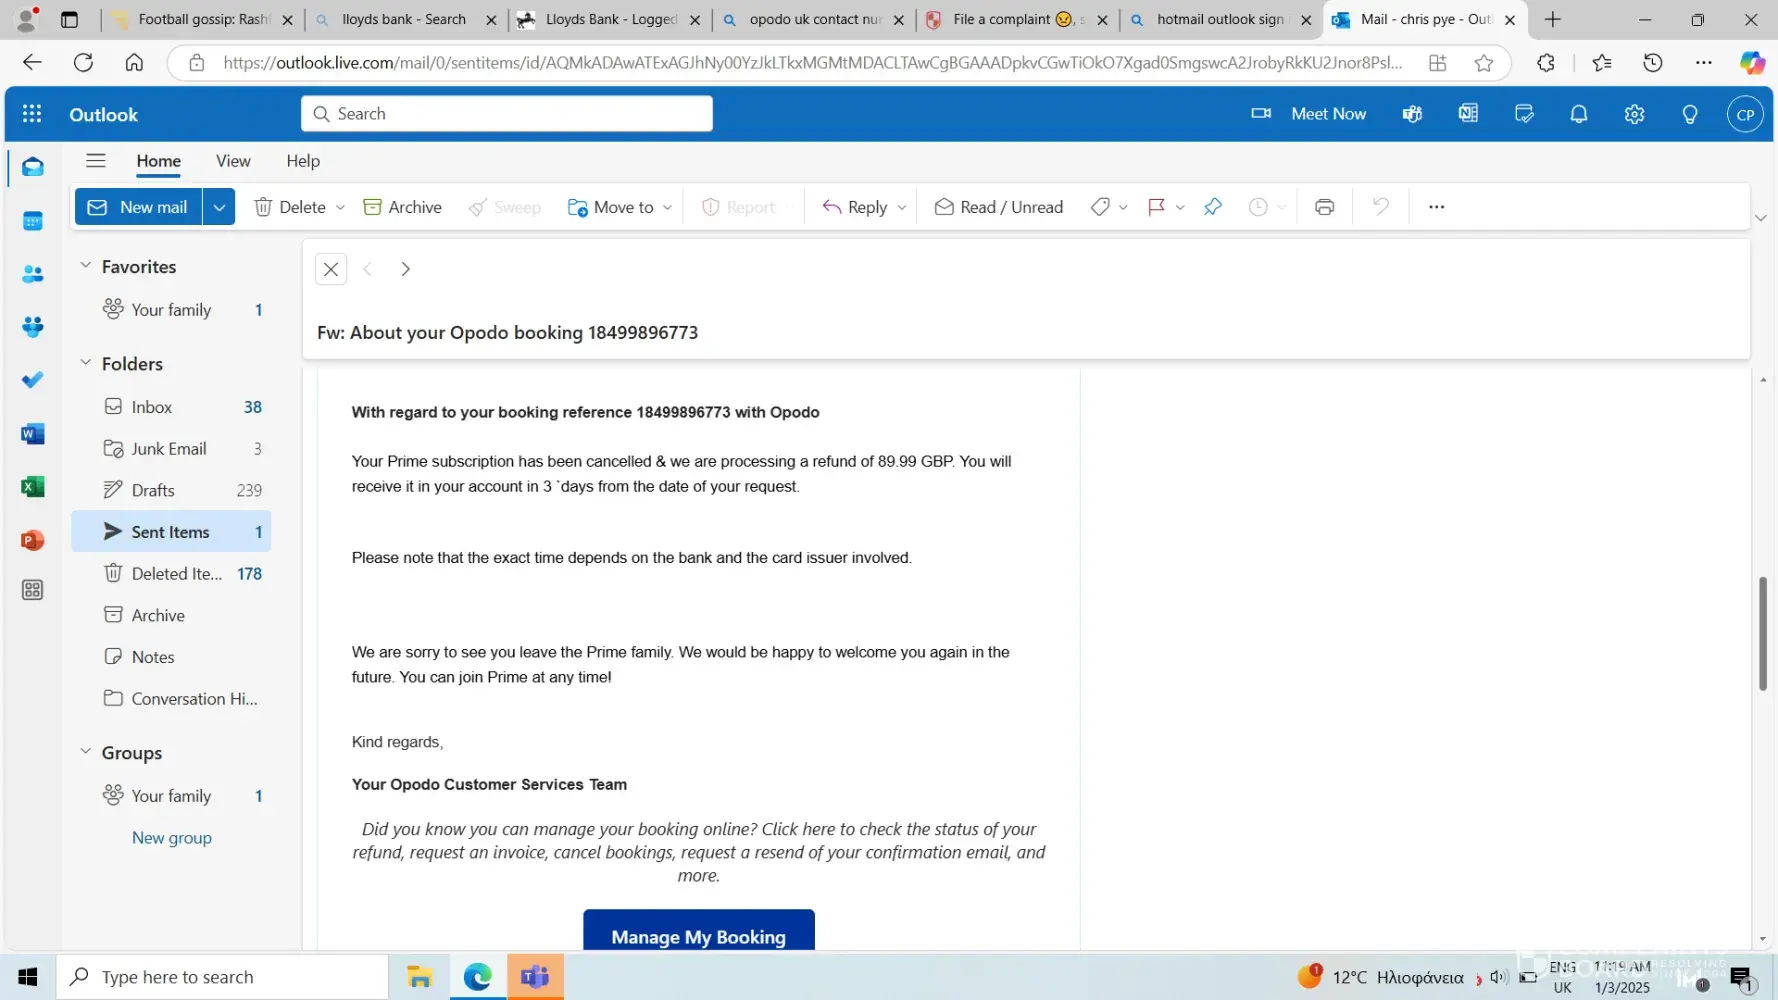This screenshot has width=1778, height=1000.
Task: Open the Move to dropdown
Action: click(620, 207)
